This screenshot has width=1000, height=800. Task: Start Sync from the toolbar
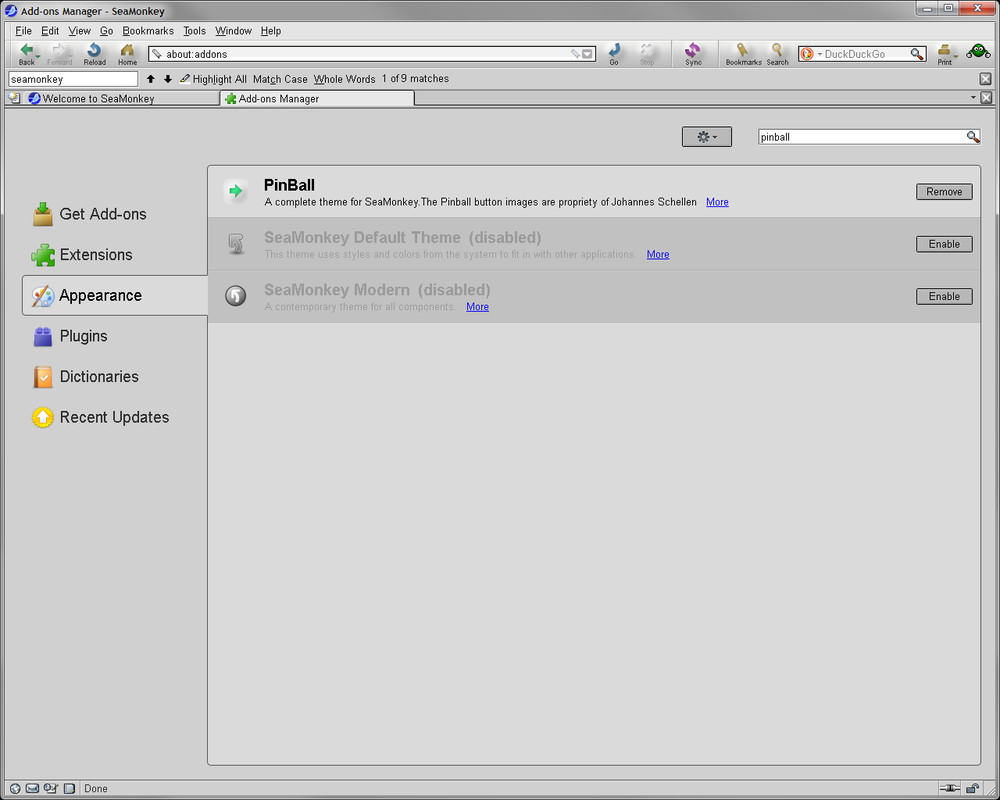[693, 54]
